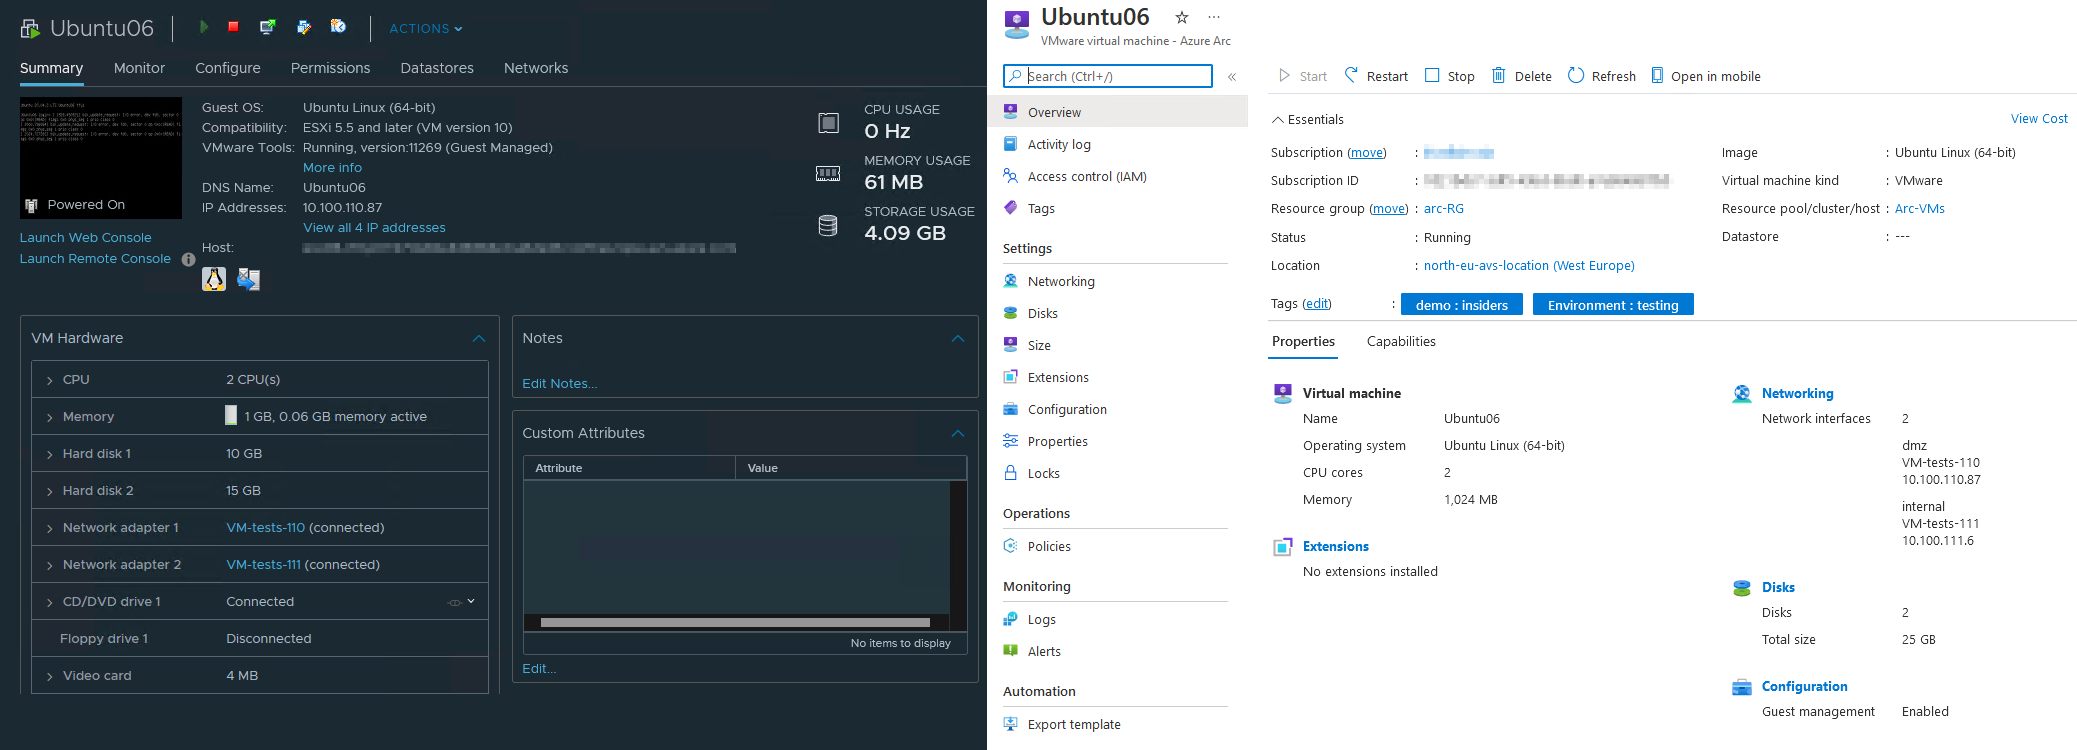The width and height of the screenshot is (2077, 750).
Task: Collapse the Essentials section
Action: pos(1308,120)
